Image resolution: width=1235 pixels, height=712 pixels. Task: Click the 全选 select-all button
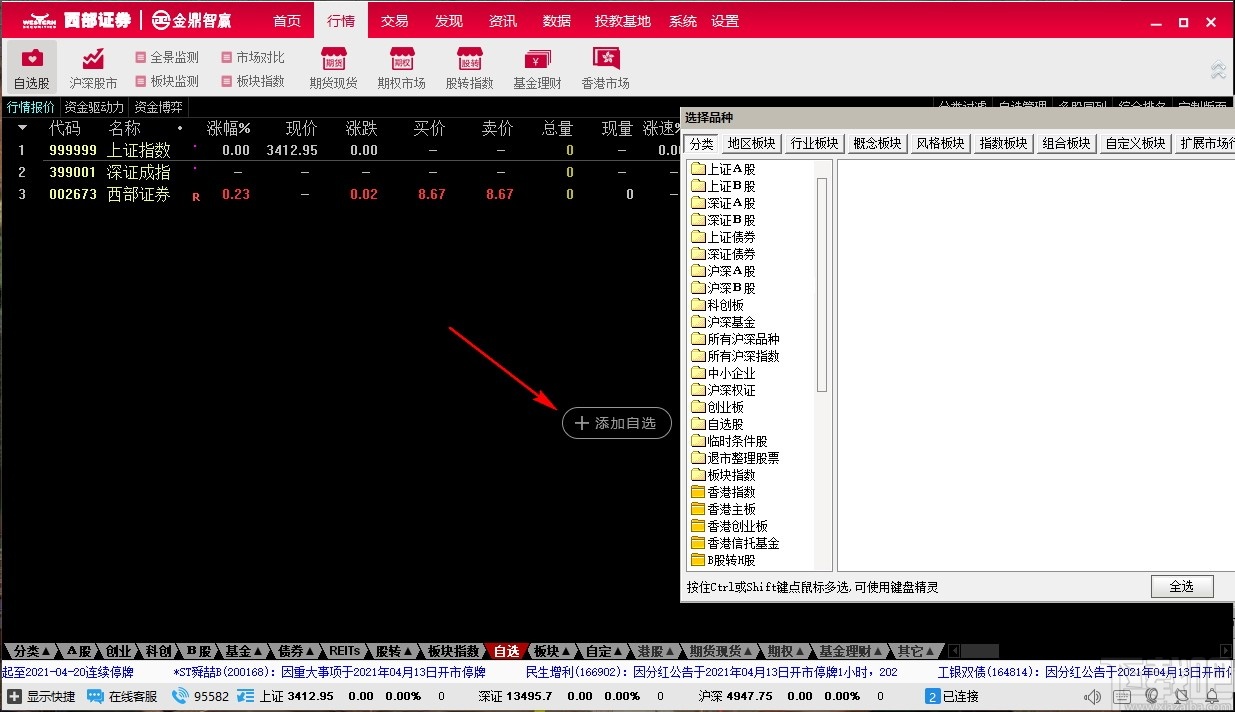1182,586
